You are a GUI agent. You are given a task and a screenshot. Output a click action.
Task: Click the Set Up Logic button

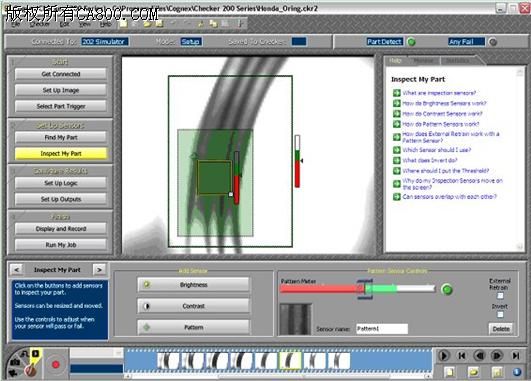61,183
